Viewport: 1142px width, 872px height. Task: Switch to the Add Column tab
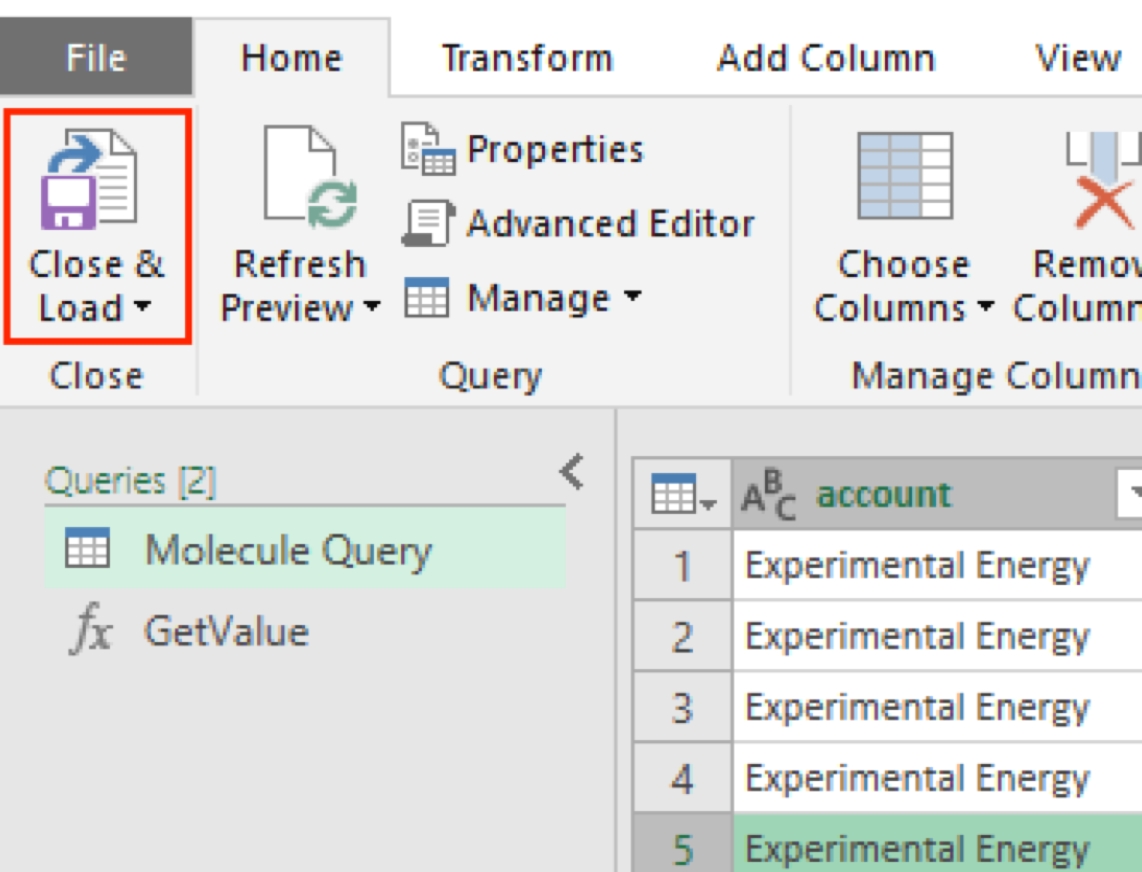pyautogui.click(x=825, y=58)
